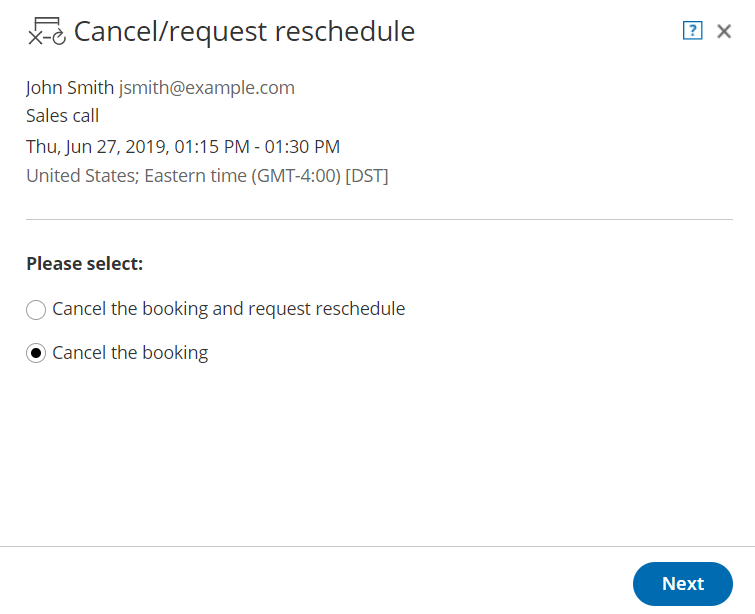Click the "Sales call" booking subject
This screenshot has height=614, width=755.
click(62, 116)
